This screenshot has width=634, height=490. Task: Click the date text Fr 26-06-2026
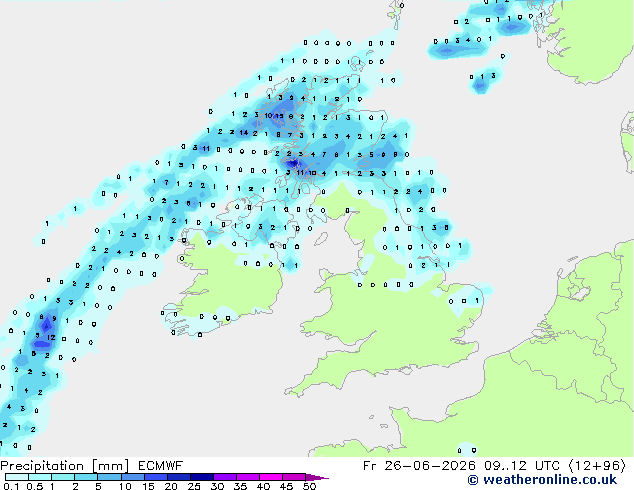419,466
